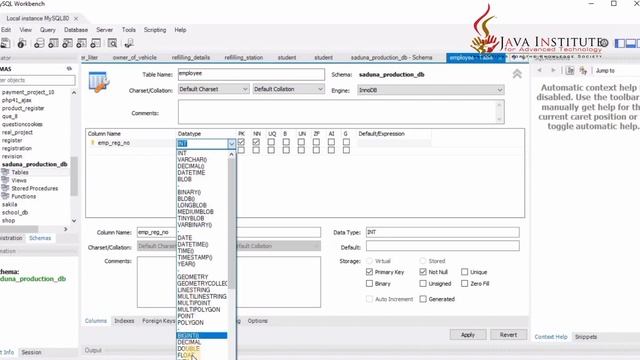Enable the Unsigned checkbox
The height and width of the screenshot is (360, 640).
[423, 283]
